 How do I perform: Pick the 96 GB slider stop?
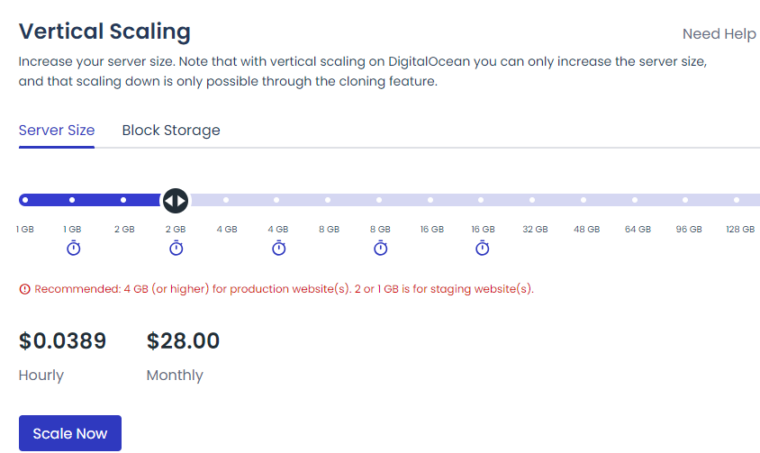tap(685, 200)
